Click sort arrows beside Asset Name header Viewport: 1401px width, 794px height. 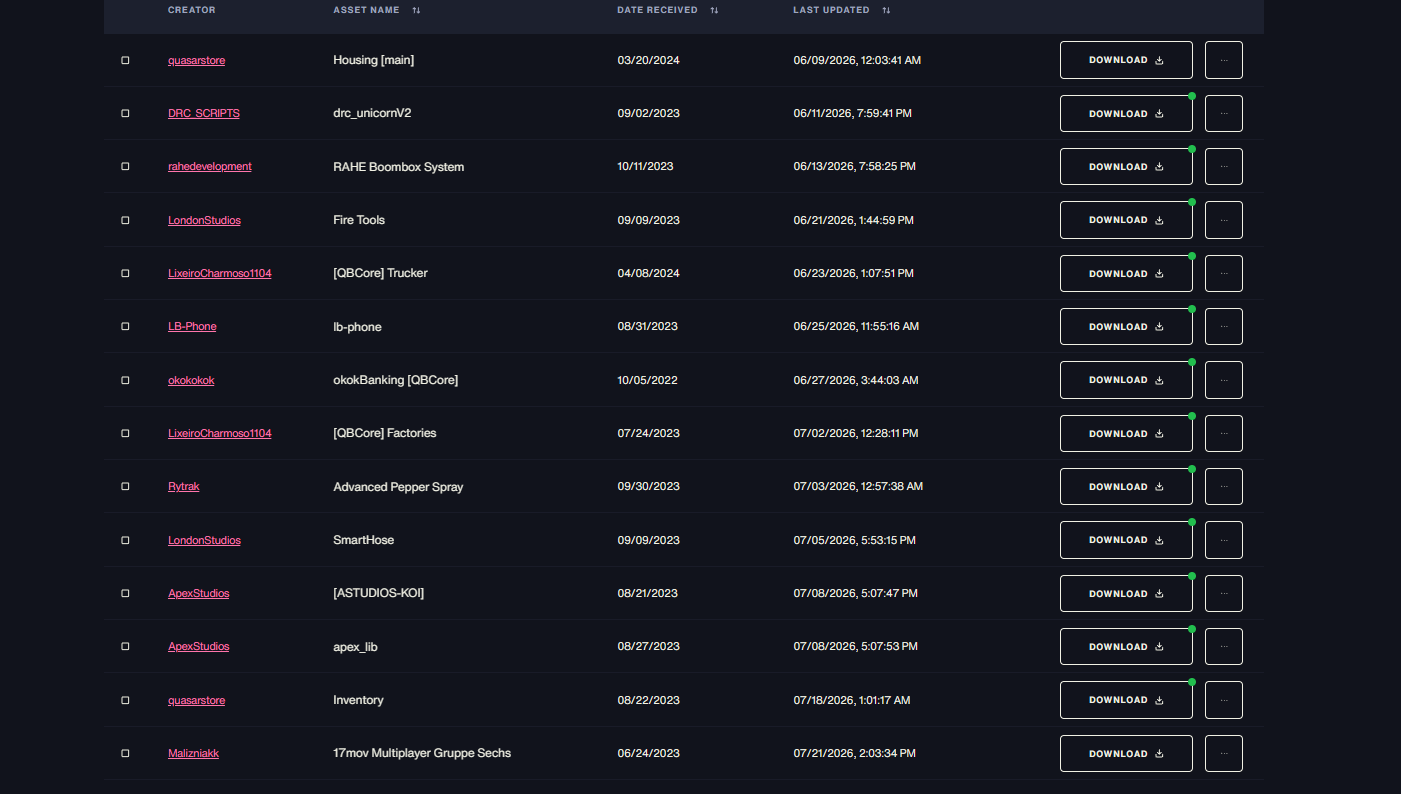click(416, 10)
